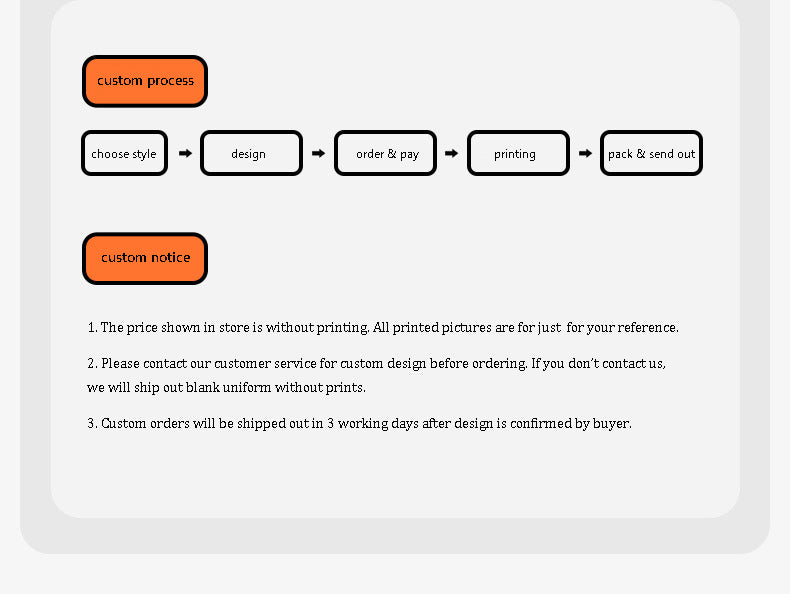Viewport: 790px width, 594px height.
Task: Click the printing step box
Action: pyautogui.click(x=518, y=153)
